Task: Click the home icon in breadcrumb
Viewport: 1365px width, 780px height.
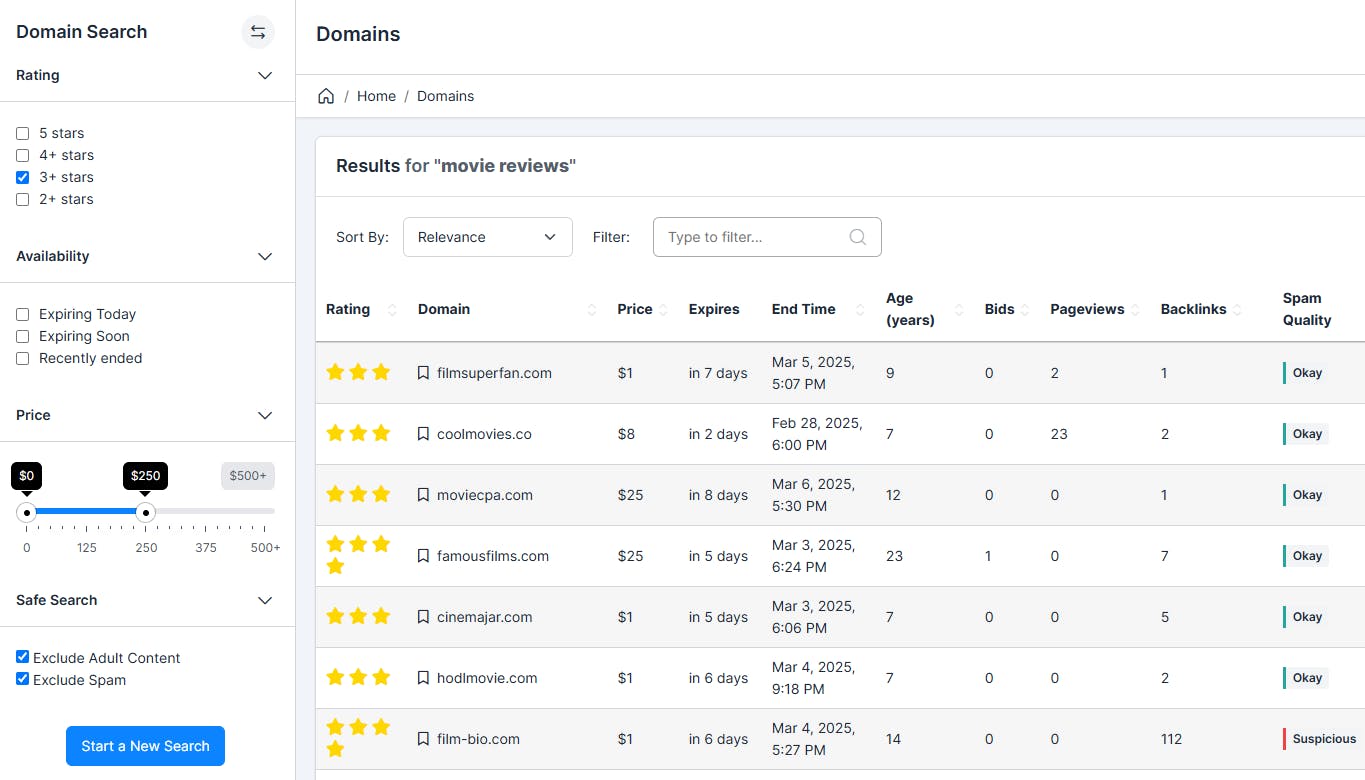Action: click(326, 96)
